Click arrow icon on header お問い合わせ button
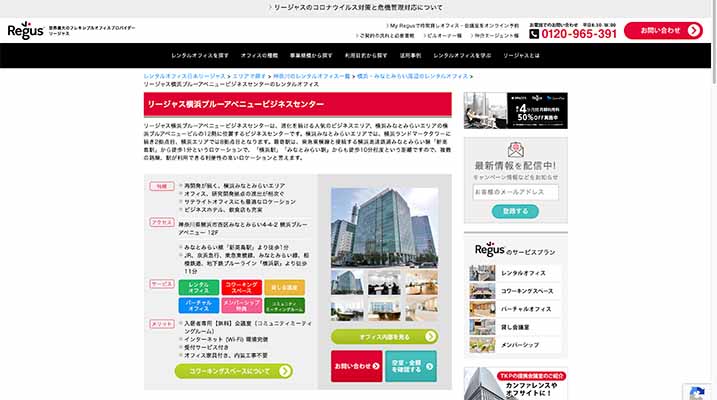The height and width of the screenshot is (400, 717). pos(693,31)
